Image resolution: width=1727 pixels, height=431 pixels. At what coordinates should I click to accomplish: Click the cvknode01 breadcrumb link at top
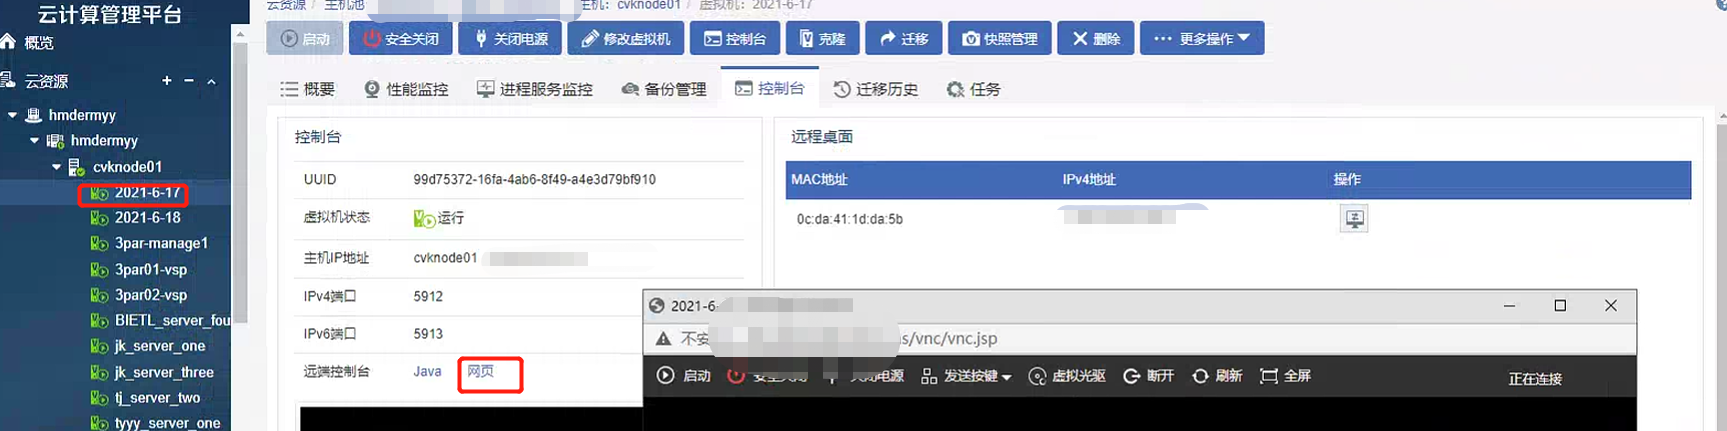pos(649,5)
